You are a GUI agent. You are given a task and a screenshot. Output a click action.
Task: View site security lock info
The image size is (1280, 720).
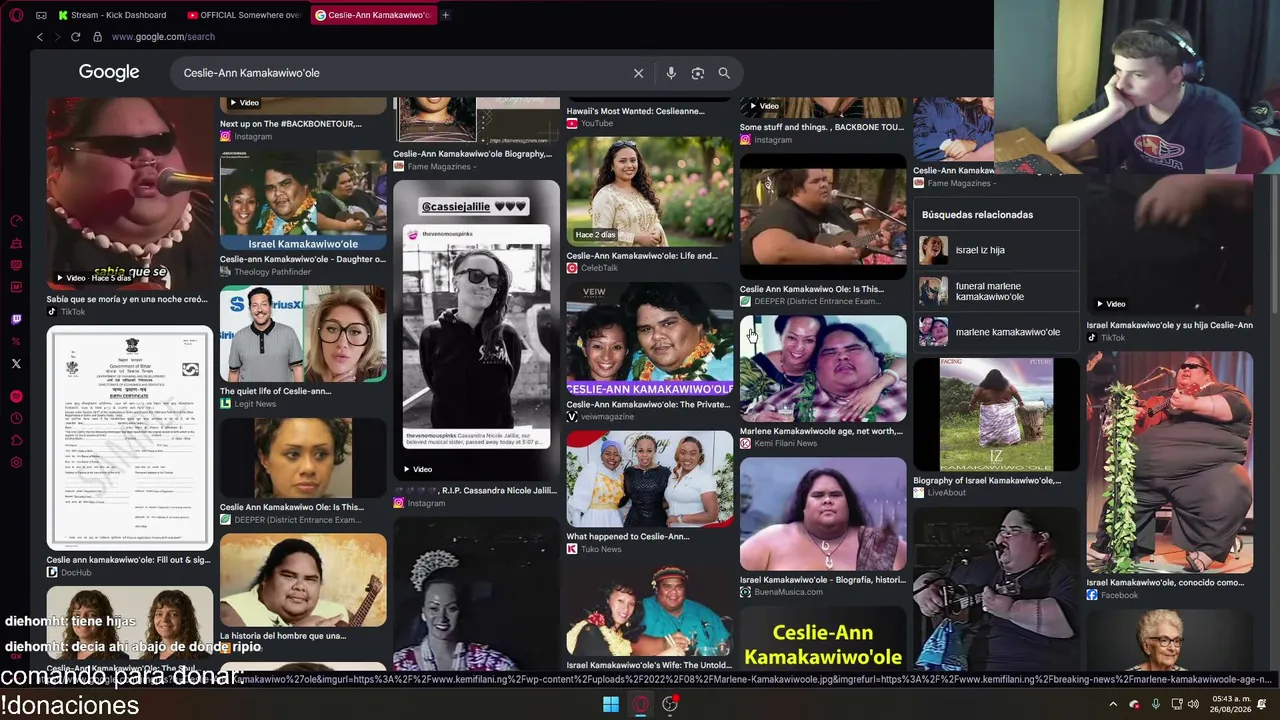click(97, 37)
